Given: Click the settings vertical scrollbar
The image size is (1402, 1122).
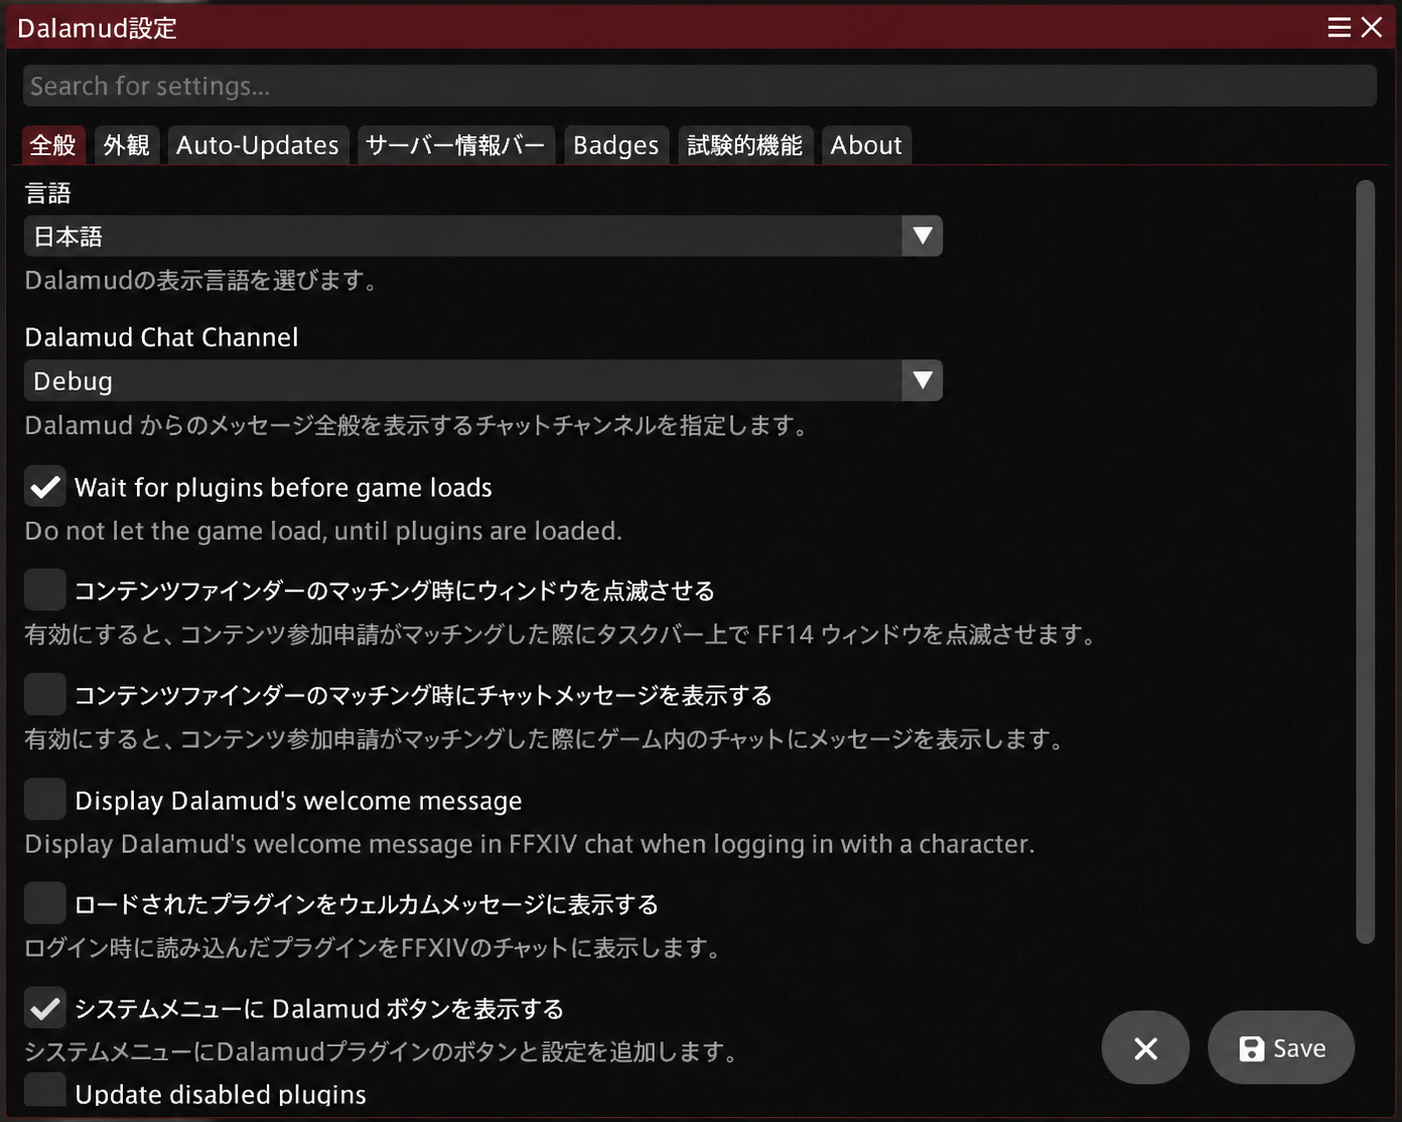Looking at the screenshot, I should click(x=1366, y=562).
